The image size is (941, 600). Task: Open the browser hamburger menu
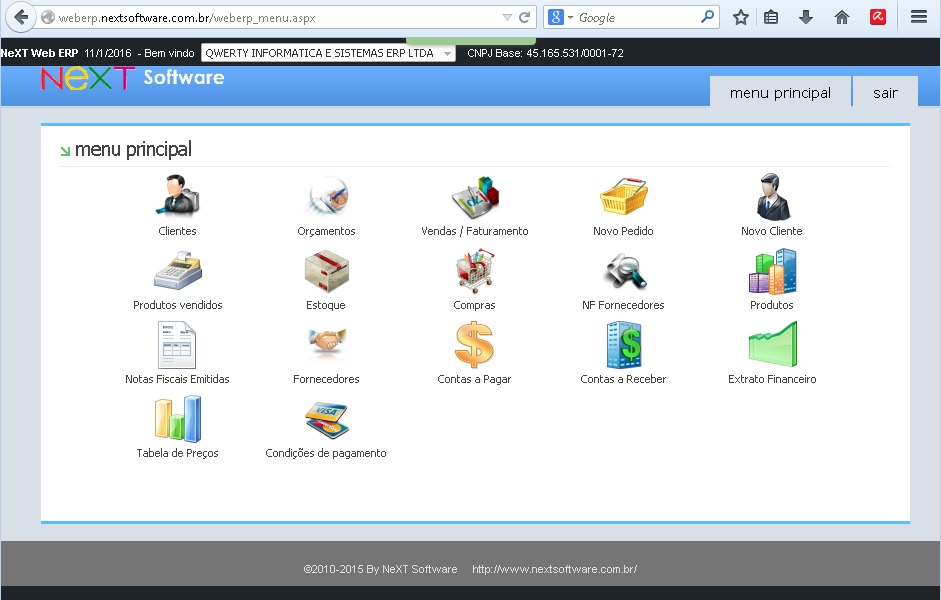919,17
